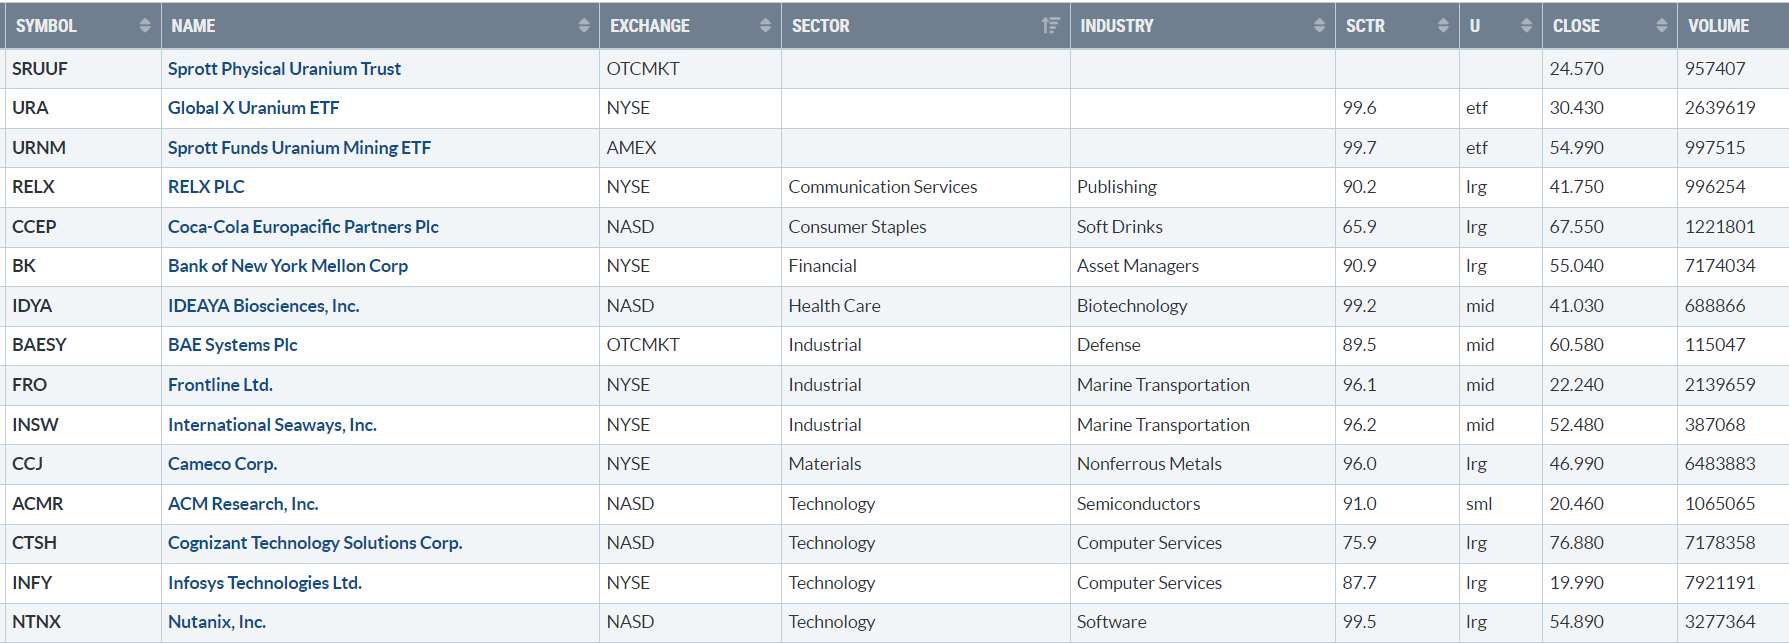Screen dimensions: 1789x643
Task: Click the sort arrows in the SCTR column header
Action: (x=1443, y=26)
